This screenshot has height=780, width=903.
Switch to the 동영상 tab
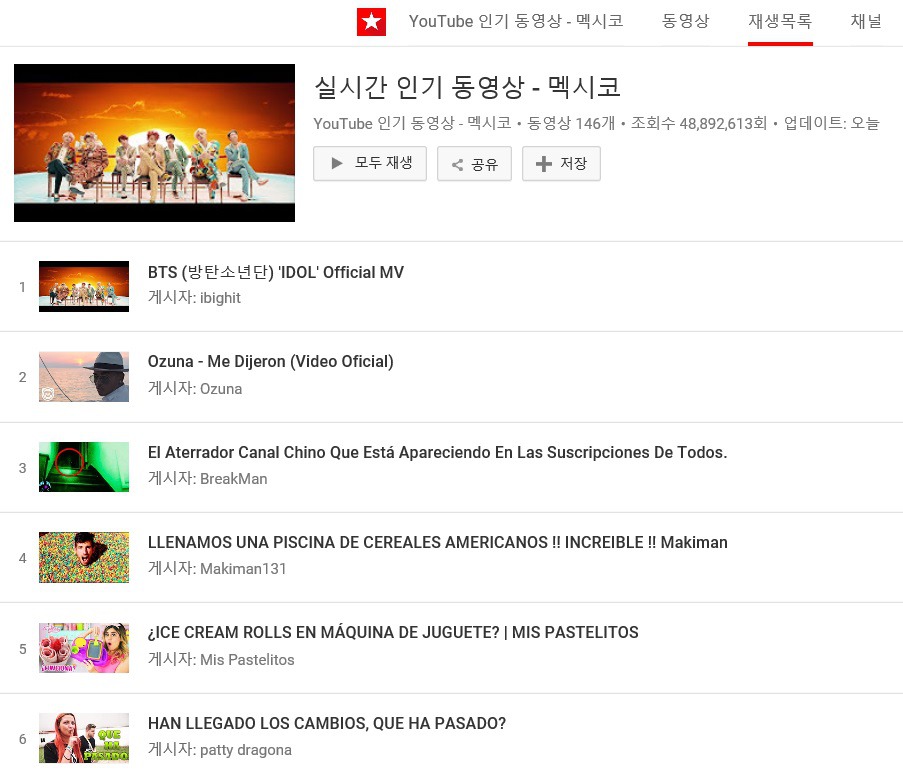[685, 21]
